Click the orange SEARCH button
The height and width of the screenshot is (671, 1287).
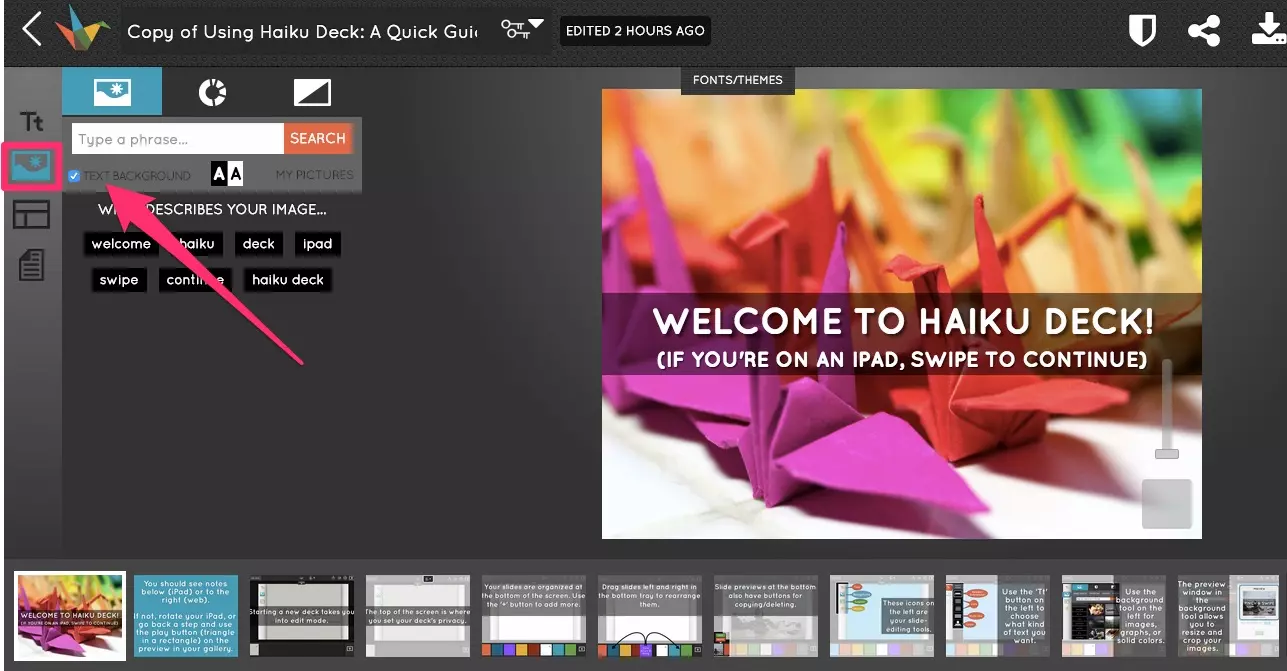pos(318,139)
